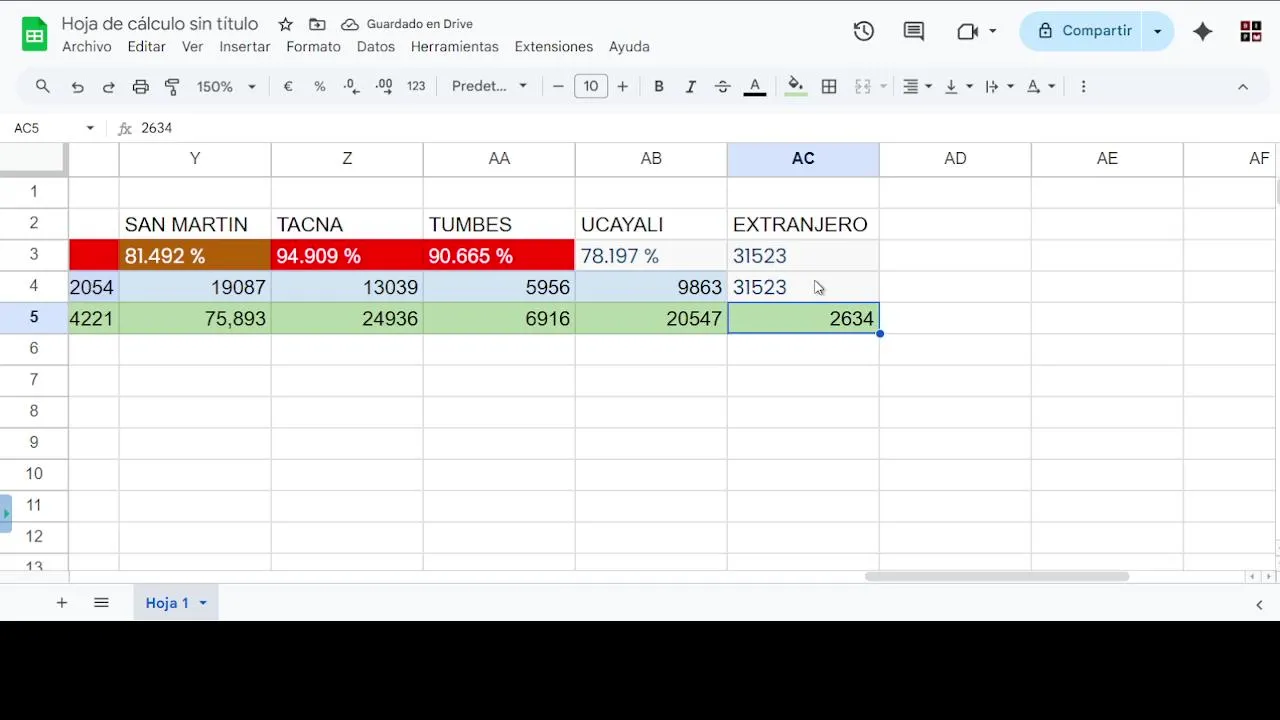1280x720 pixels.
Task: Open the Ver menu
Action: coord(192,47)
